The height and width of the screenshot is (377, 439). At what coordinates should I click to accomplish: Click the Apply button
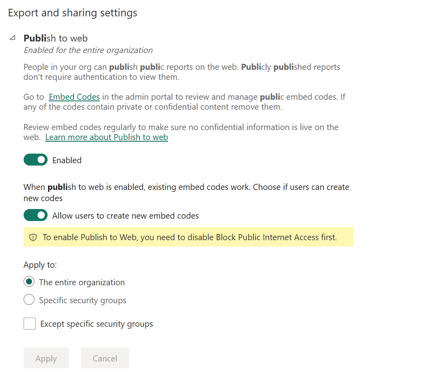coord(46,358)
